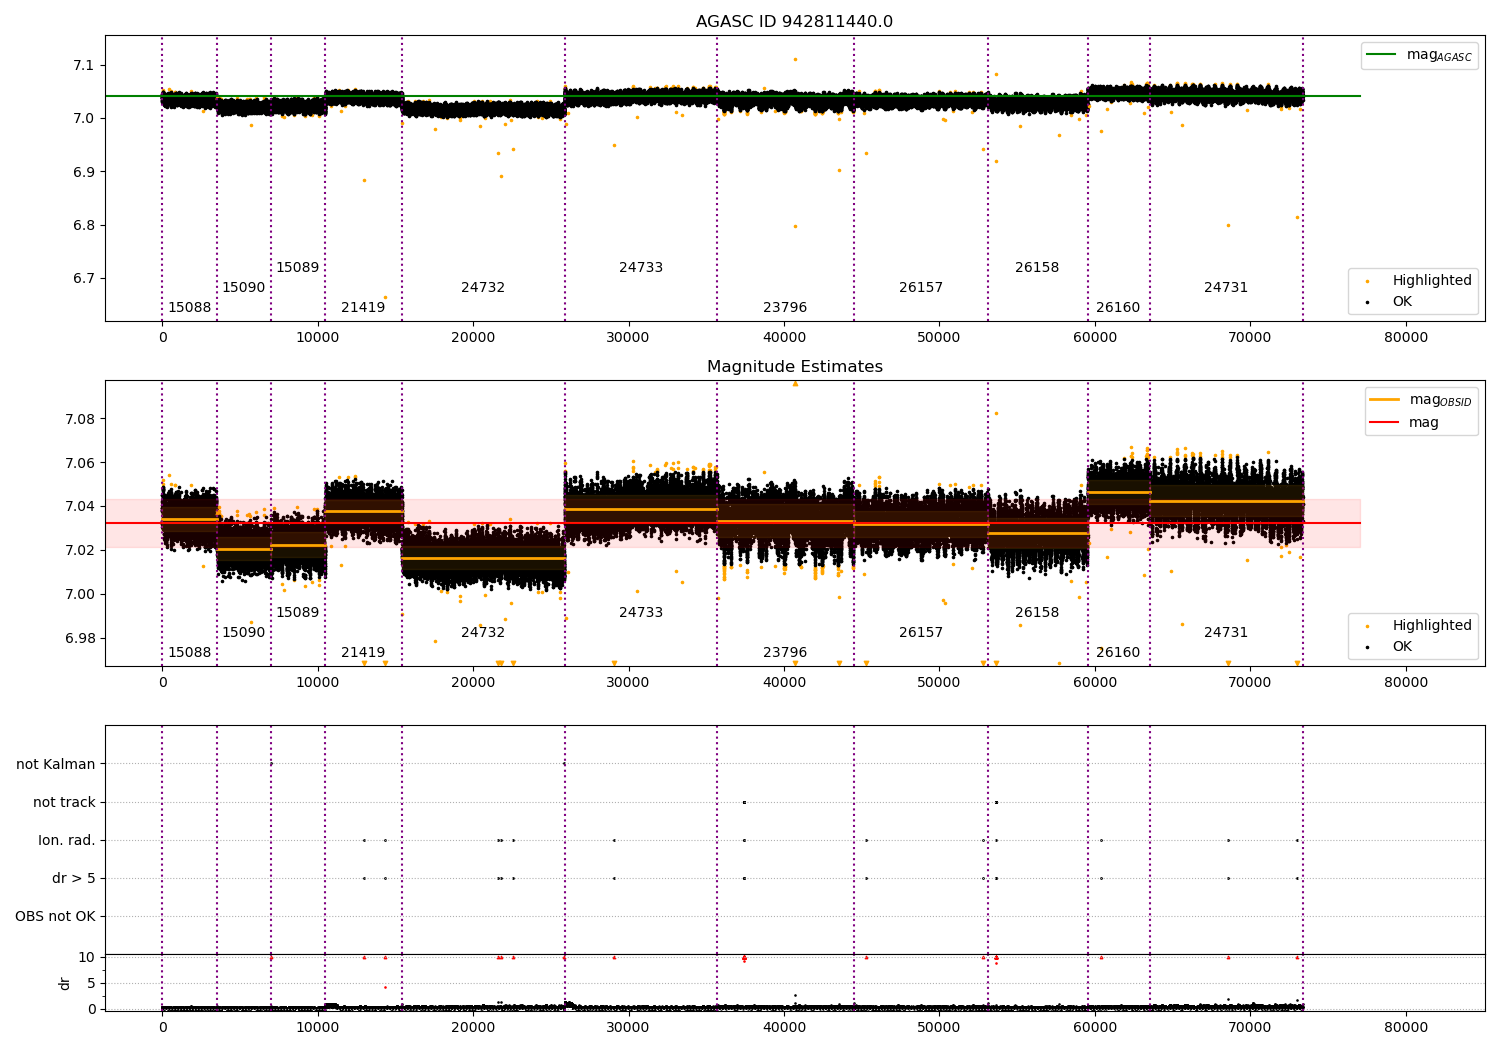Click OBSID 21419 in the Magnitude Estimates plot
The width and height of the screenshot is (1500, 1050).
tap(363, 652)
